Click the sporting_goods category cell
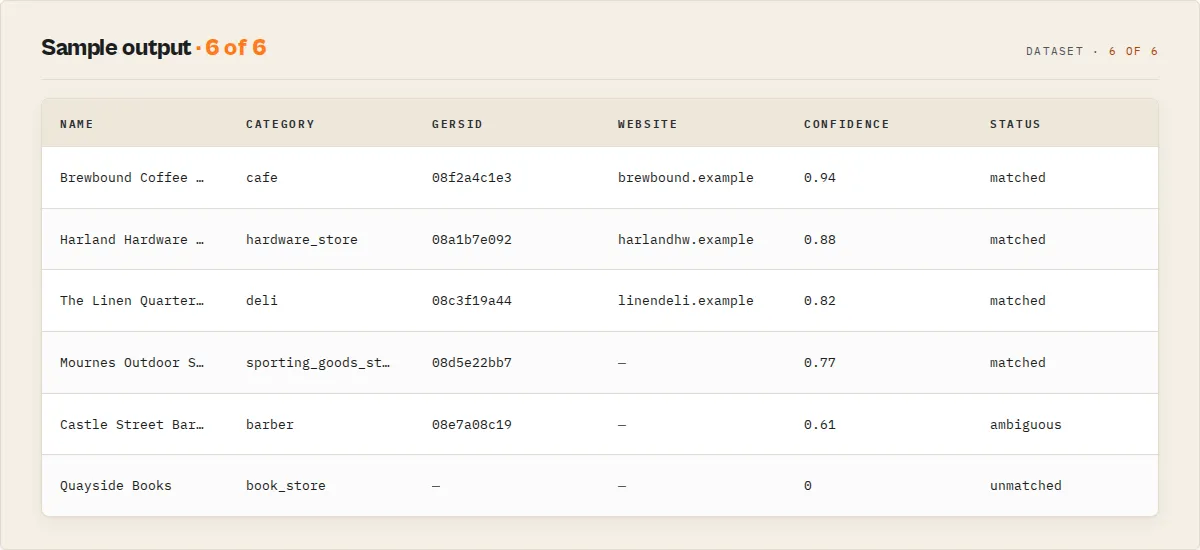1200x550 pixels. coord(318,363)
